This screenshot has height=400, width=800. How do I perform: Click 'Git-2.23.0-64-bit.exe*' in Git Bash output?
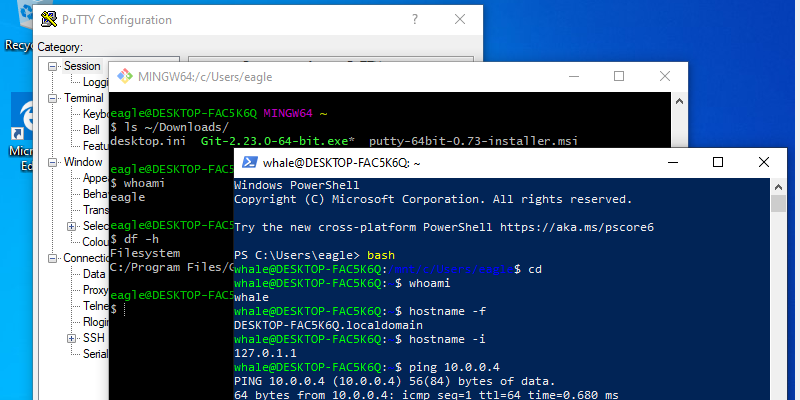pyautogui.click(x=278, y=141)
